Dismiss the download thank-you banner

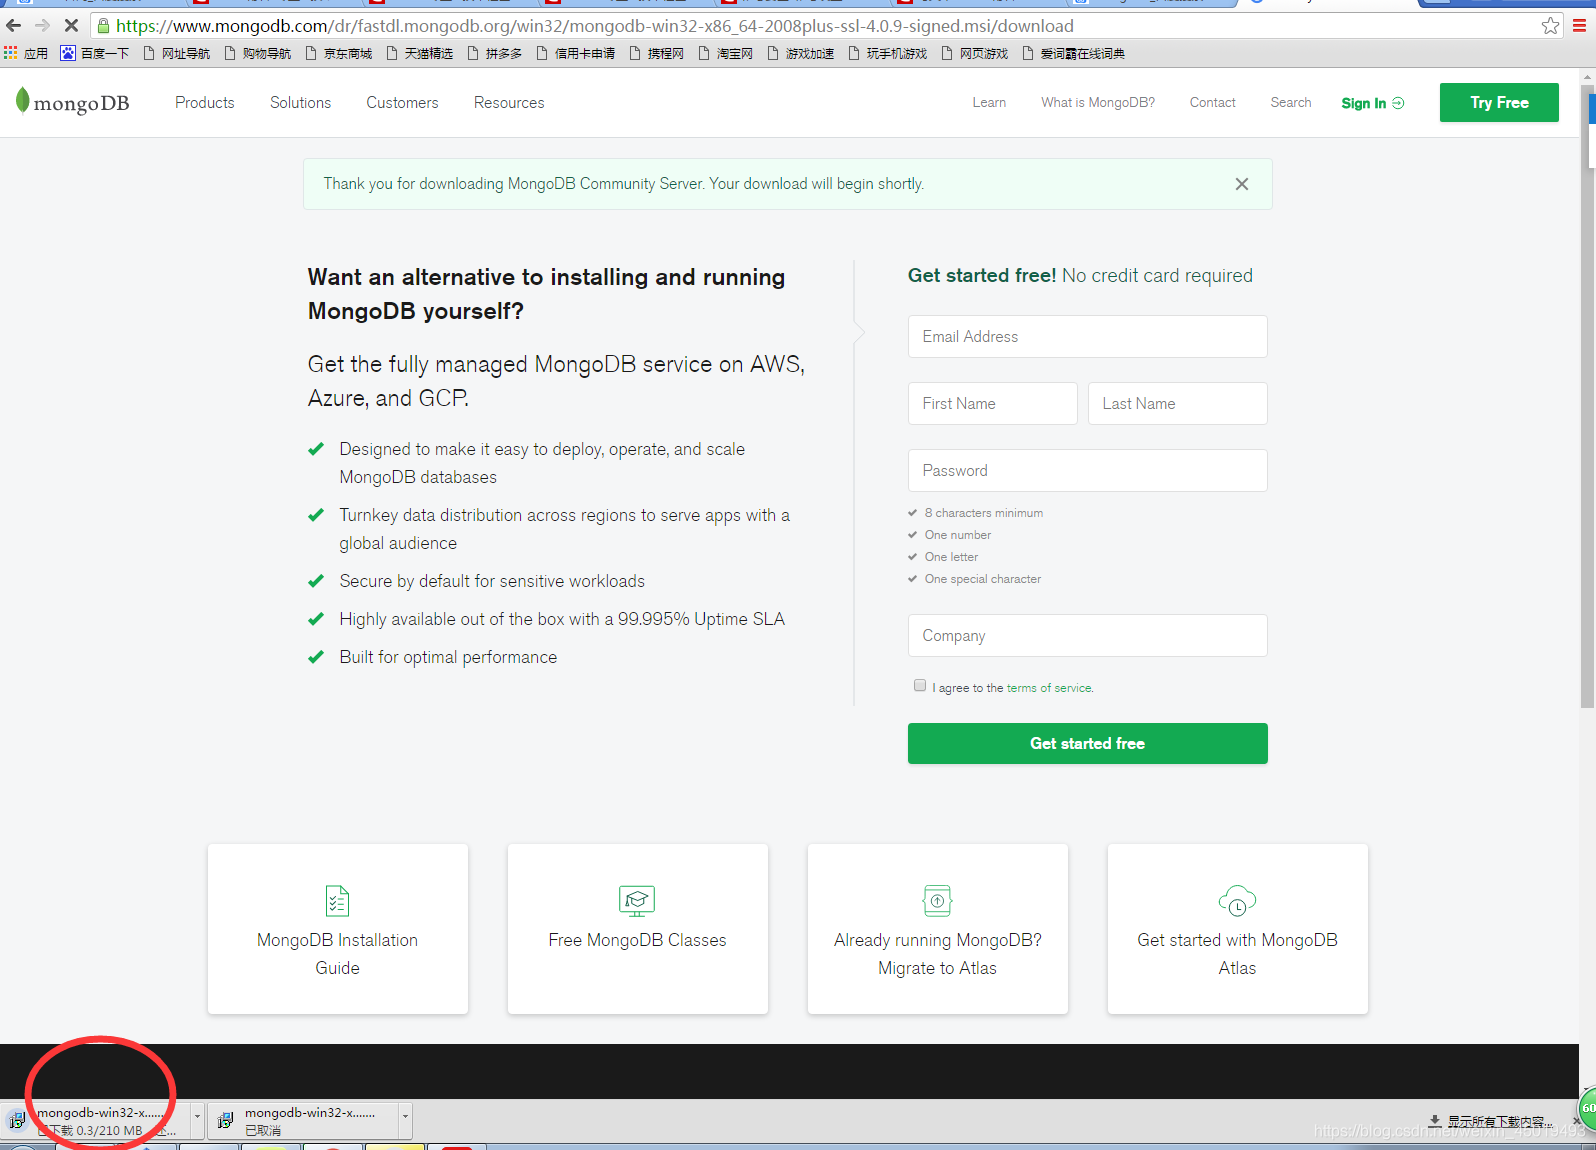1241,184
